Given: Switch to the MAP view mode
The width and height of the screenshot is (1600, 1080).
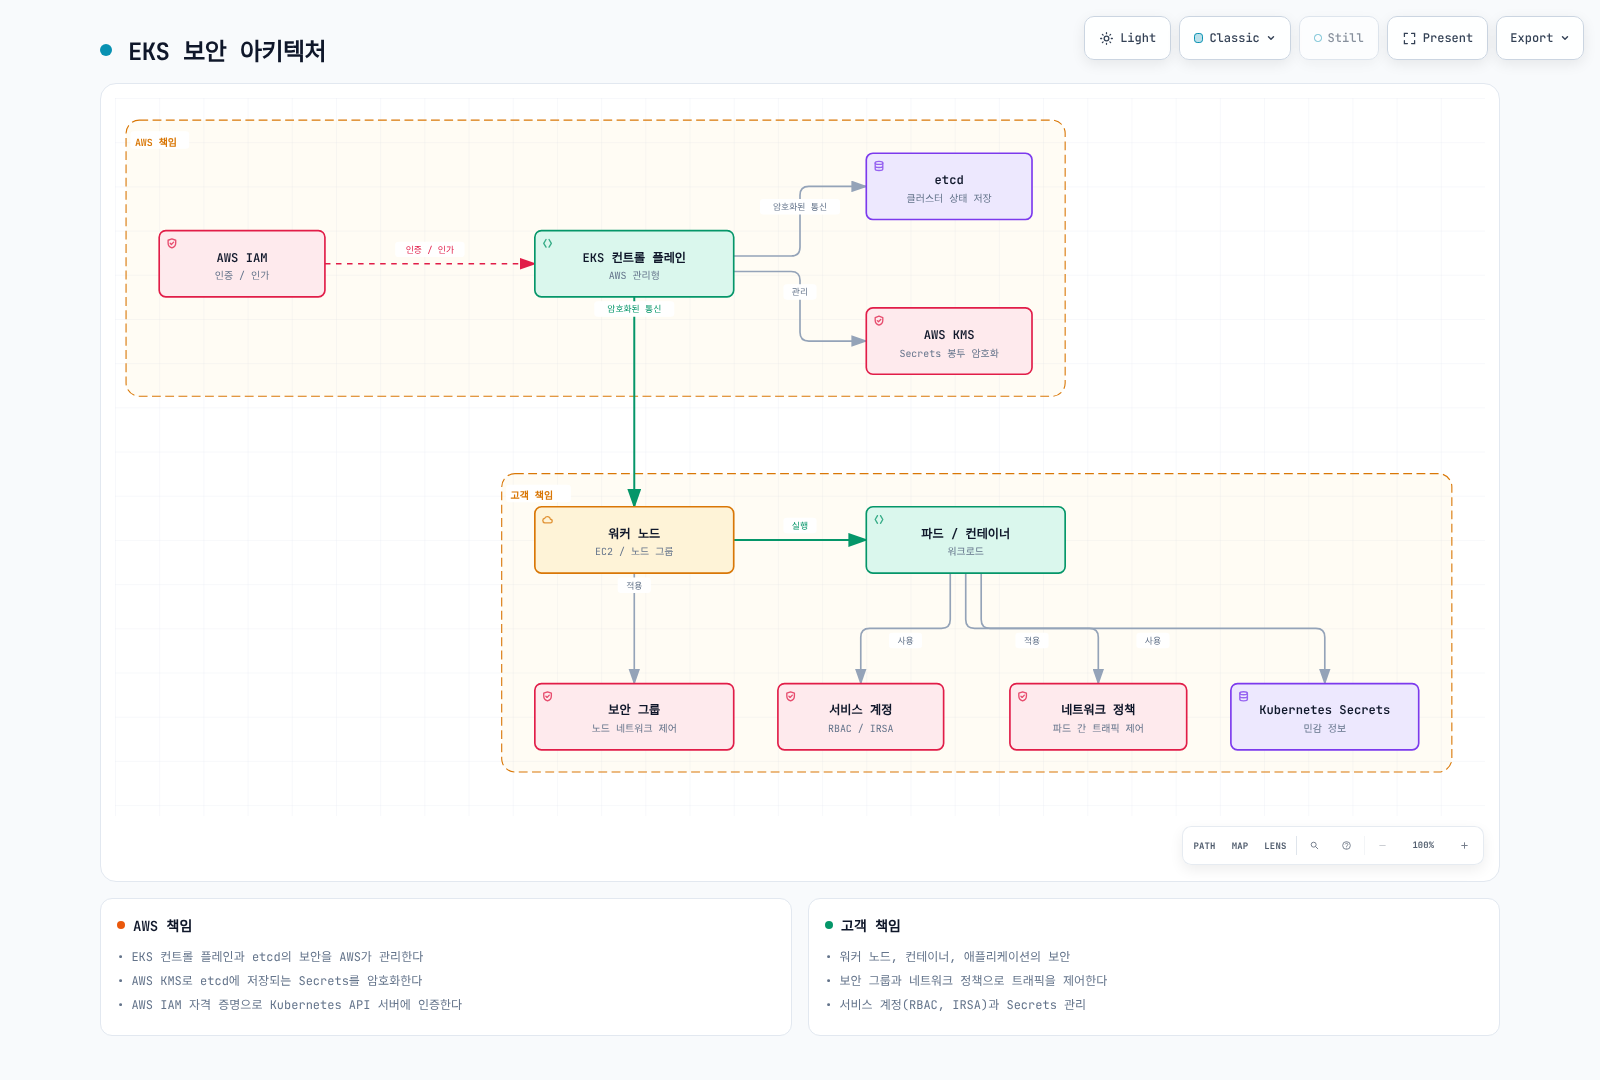Looking at the screenshot, I should (1240, 846).
